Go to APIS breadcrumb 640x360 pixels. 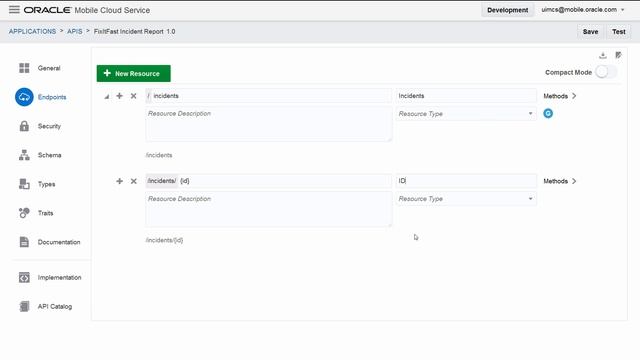tap(75, 31)
